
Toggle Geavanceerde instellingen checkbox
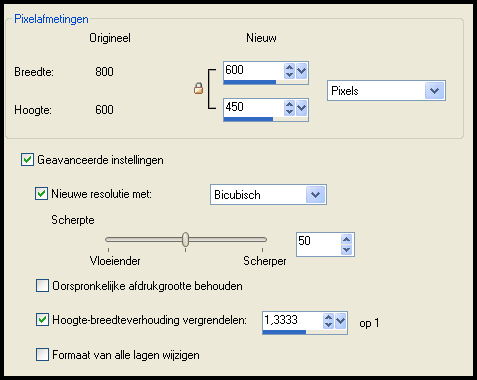(27, 160)
